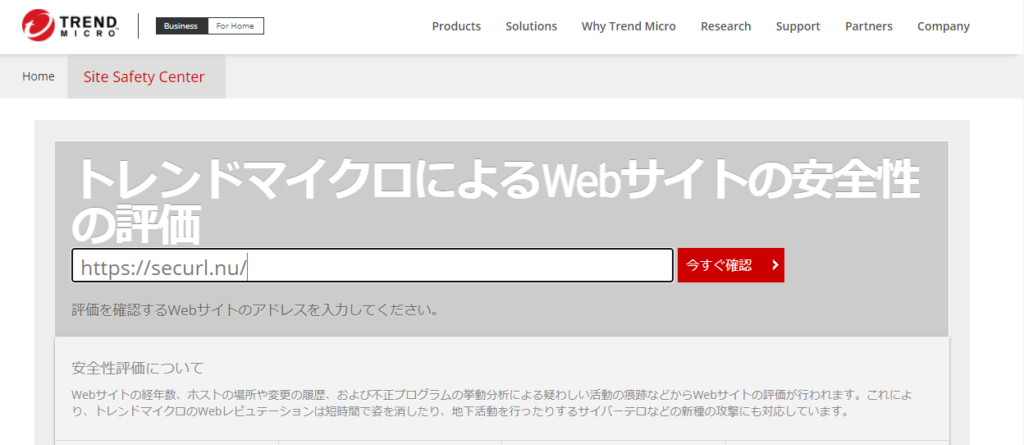The image size is (1024, 445).
Task: Click the 安全性評価について heading
Action: click(x=138, y=368)
